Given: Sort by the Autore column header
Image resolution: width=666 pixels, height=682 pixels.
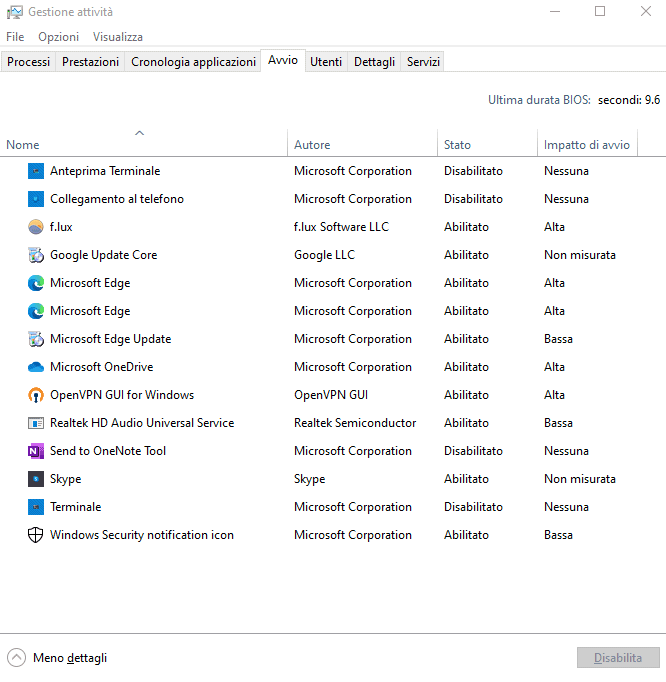Looking at the screenshot, I should [x=362, y=143].
